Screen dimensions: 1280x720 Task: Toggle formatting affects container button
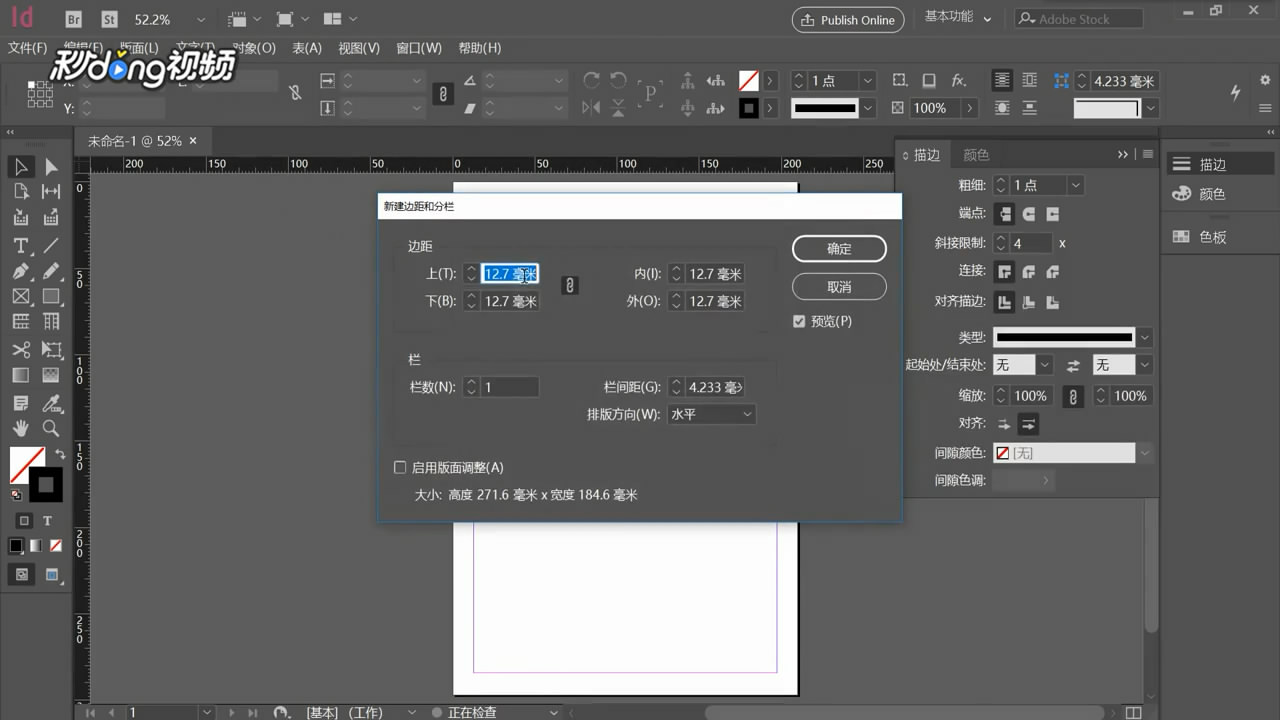pyautogui.click(x=24, y=521)
